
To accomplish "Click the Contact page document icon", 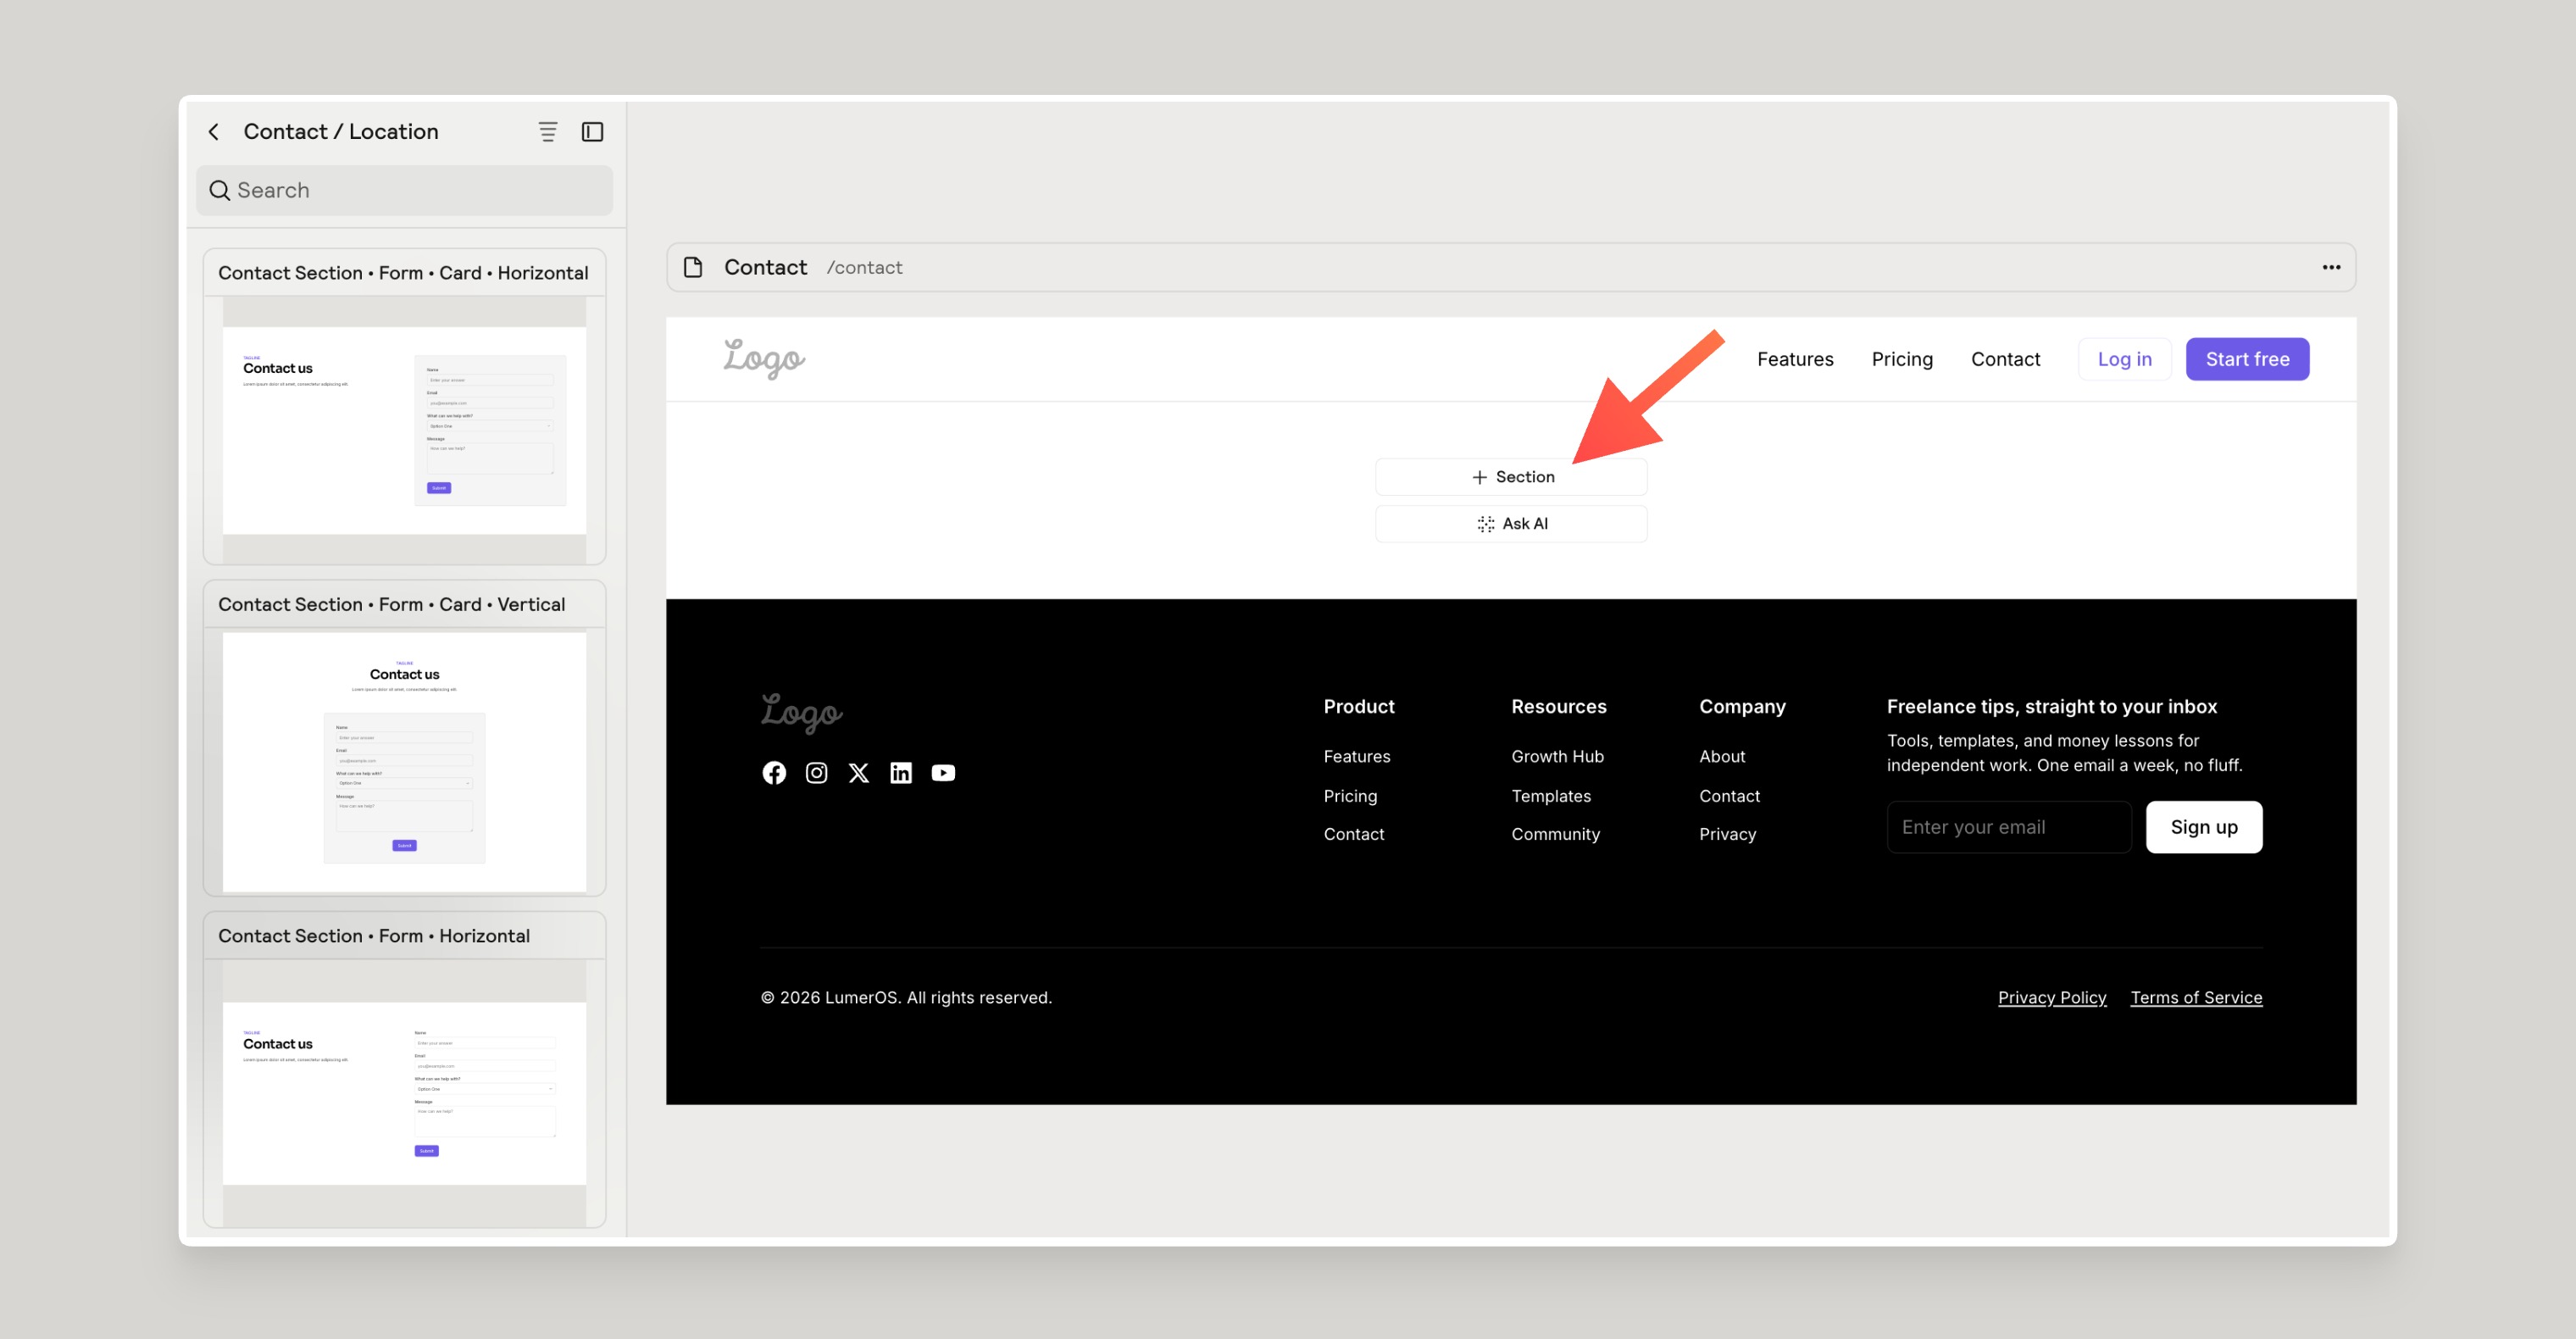I will (692, 267).
